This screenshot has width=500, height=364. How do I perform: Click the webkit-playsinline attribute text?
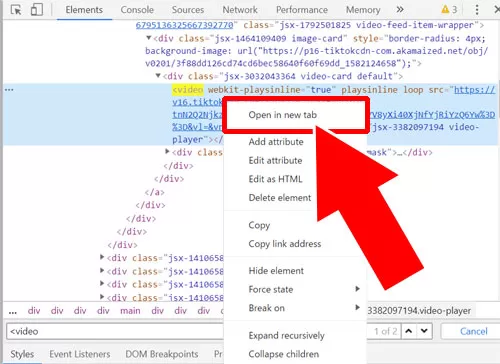pyautogui.click(x=254, y=90)
